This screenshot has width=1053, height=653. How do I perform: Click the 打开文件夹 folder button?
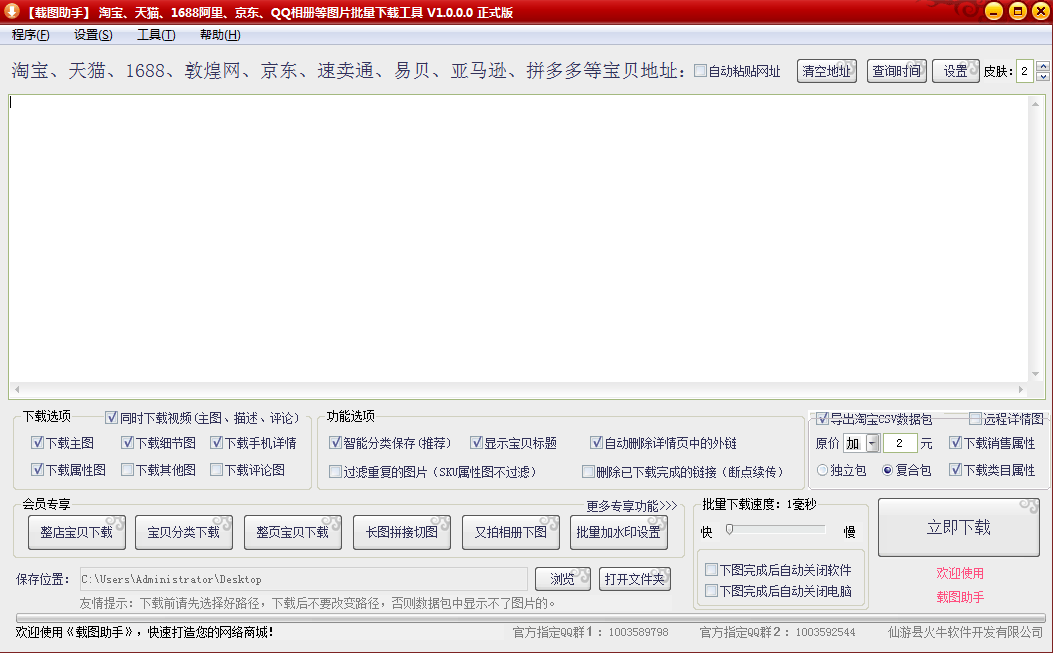[x=634, y=579]
